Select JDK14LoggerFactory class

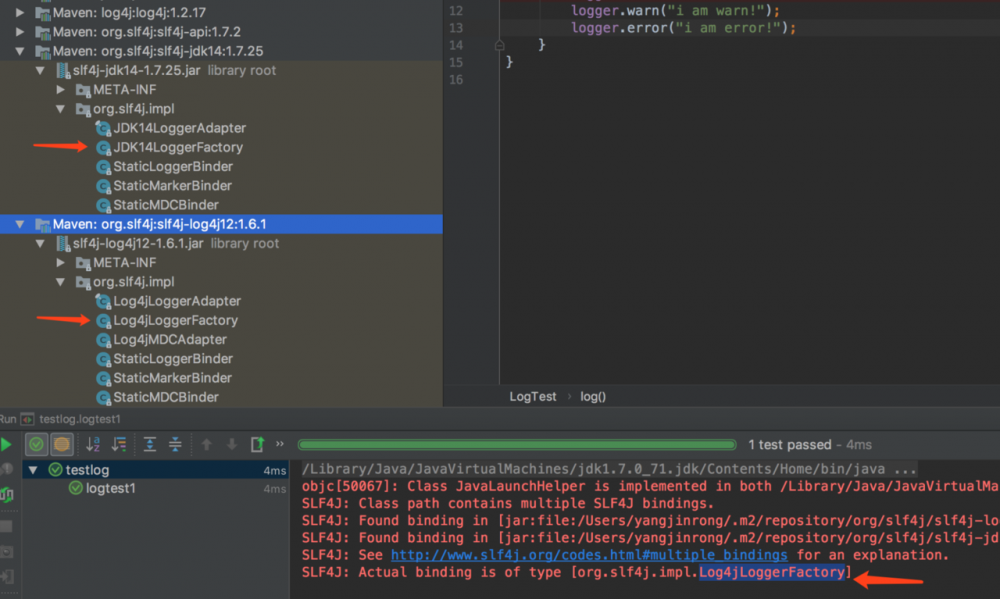point(178,147)
